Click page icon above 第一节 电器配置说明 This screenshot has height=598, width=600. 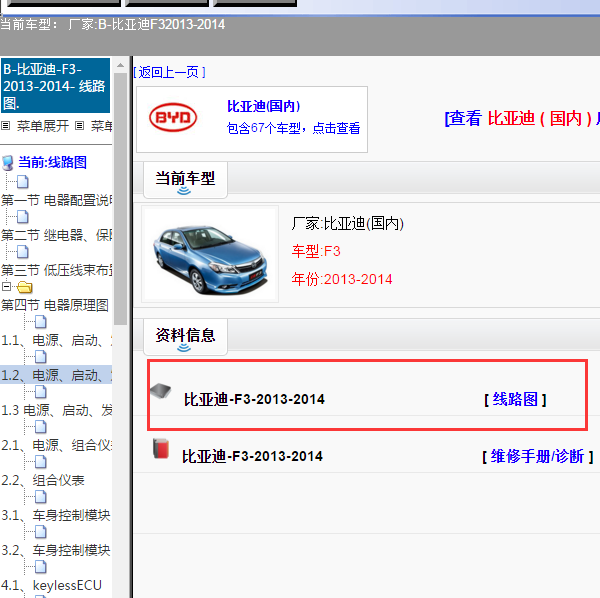(x=23, y=182)
